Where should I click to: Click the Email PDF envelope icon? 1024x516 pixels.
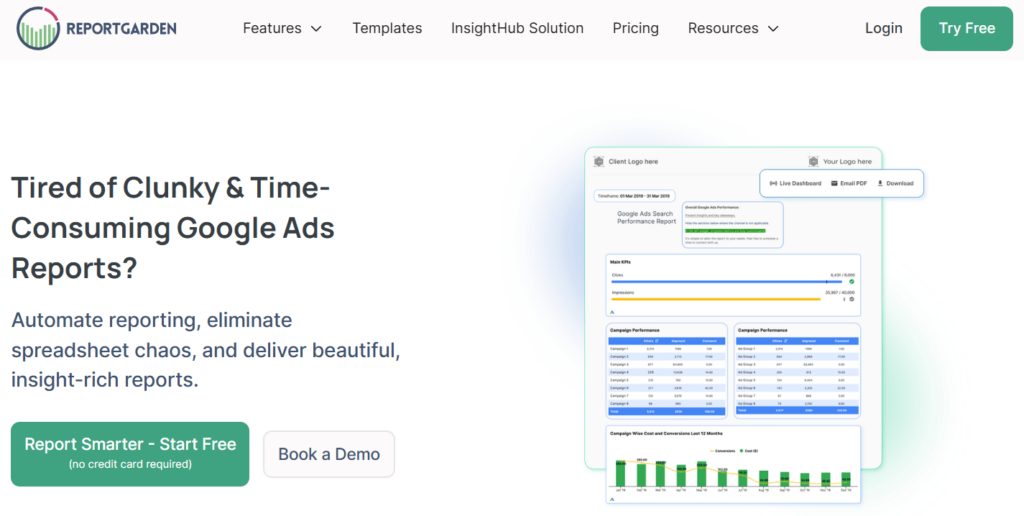[x=834, y=184]
